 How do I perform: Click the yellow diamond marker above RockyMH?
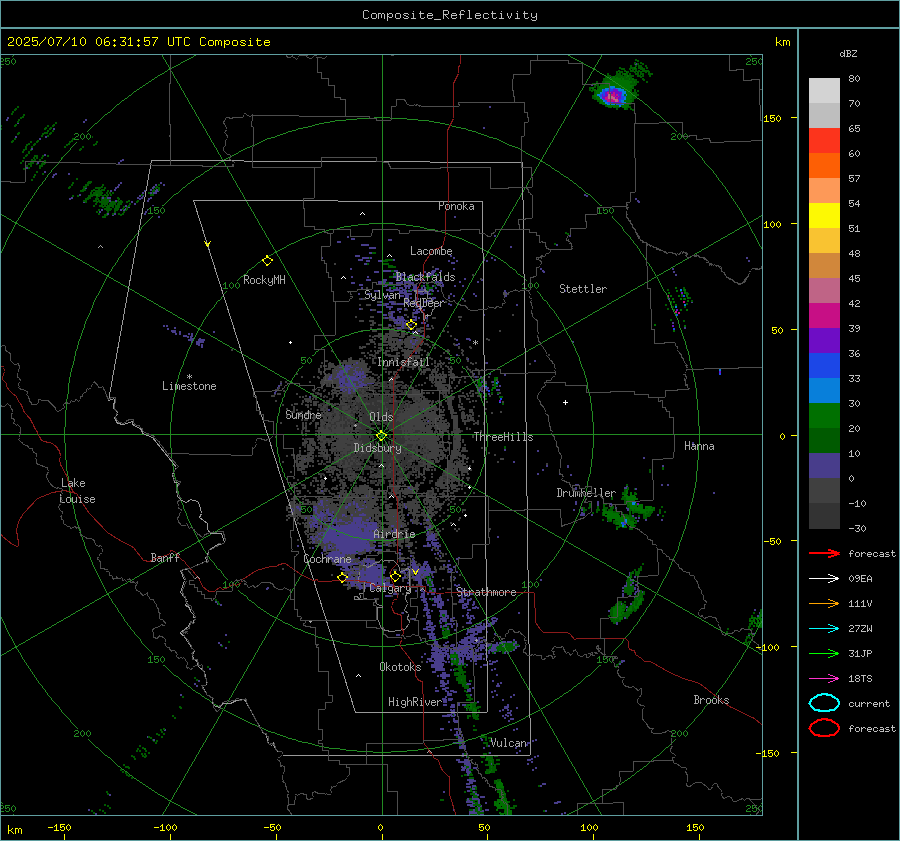point(267,261)
